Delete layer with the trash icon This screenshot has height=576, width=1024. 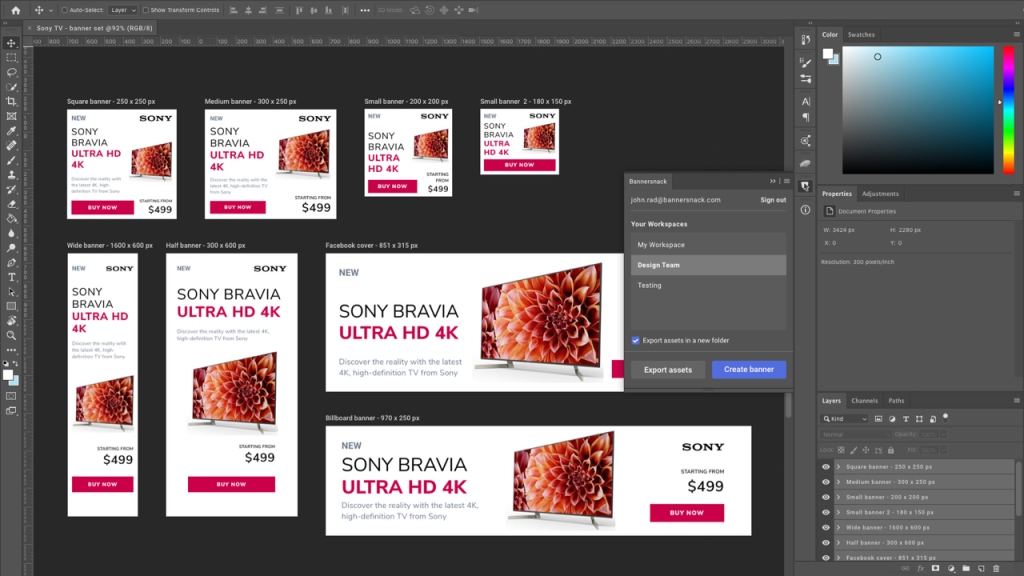pos(996,569)
